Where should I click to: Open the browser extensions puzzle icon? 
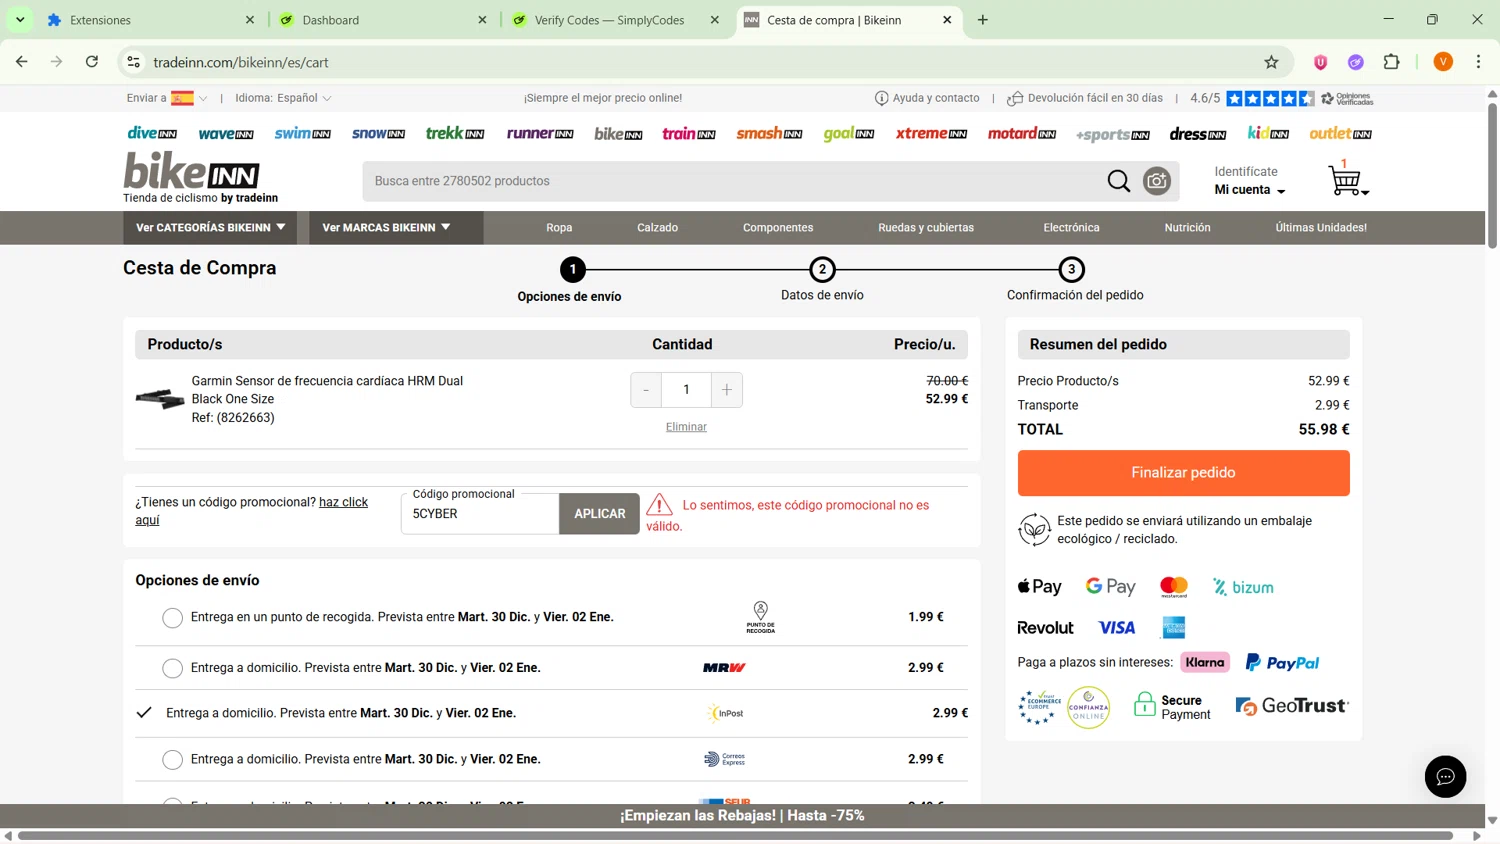click(x=1391, y=62)
